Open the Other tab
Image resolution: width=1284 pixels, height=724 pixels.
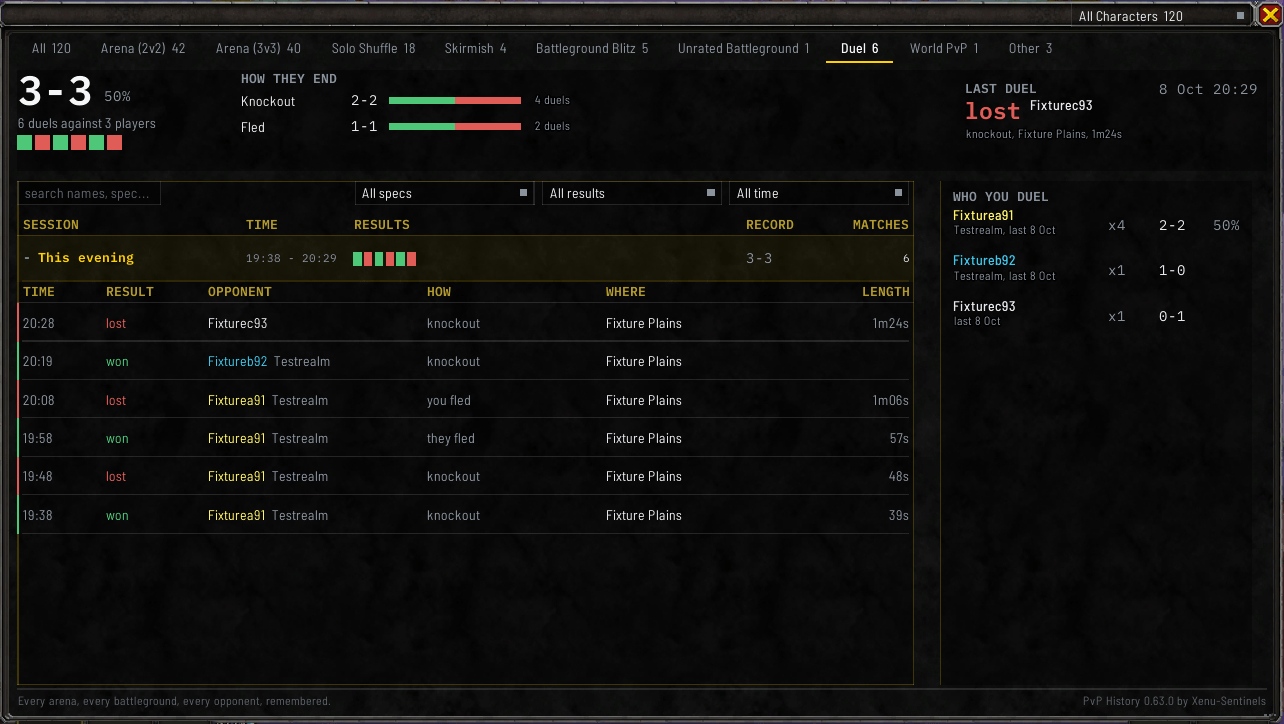1030,48
